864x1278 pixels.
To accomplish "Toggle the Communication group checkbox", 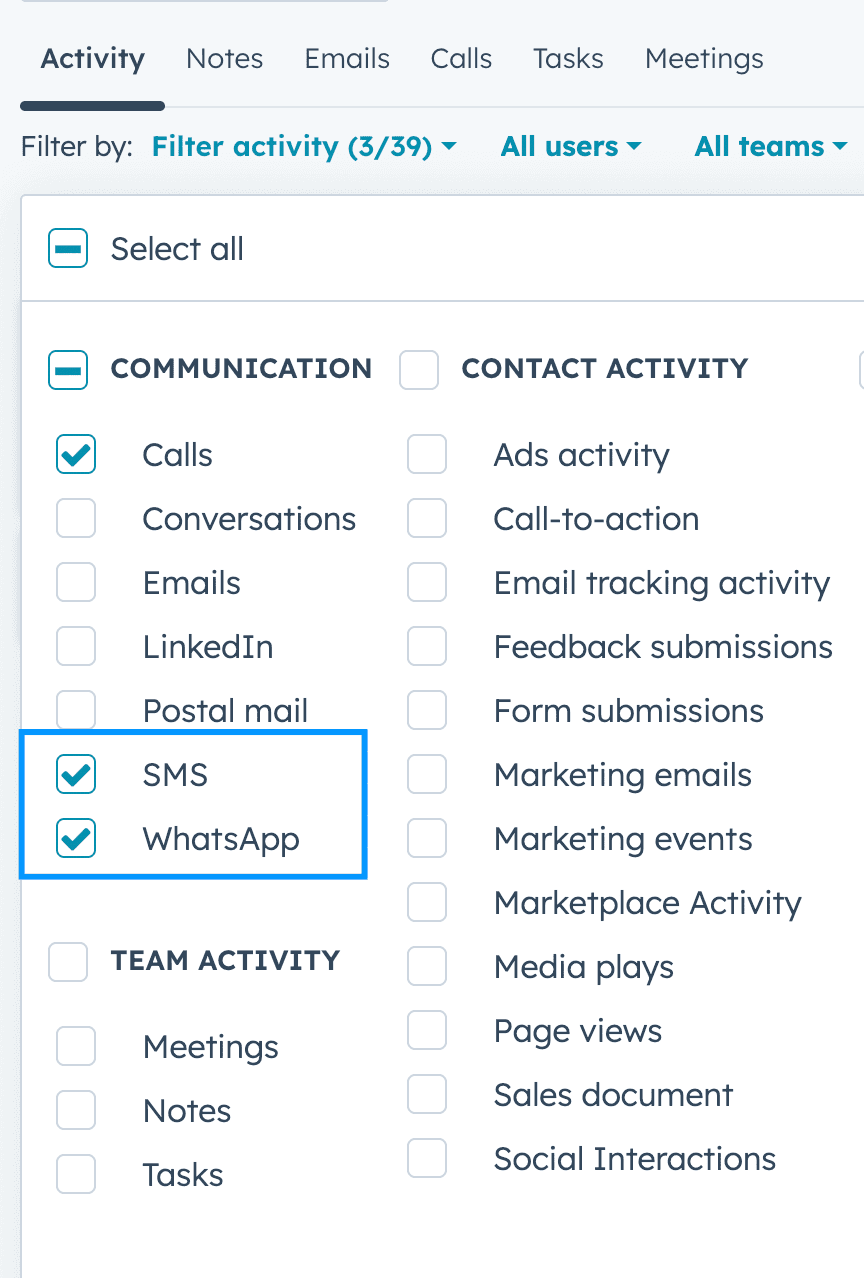I will [x=68, y=369].
